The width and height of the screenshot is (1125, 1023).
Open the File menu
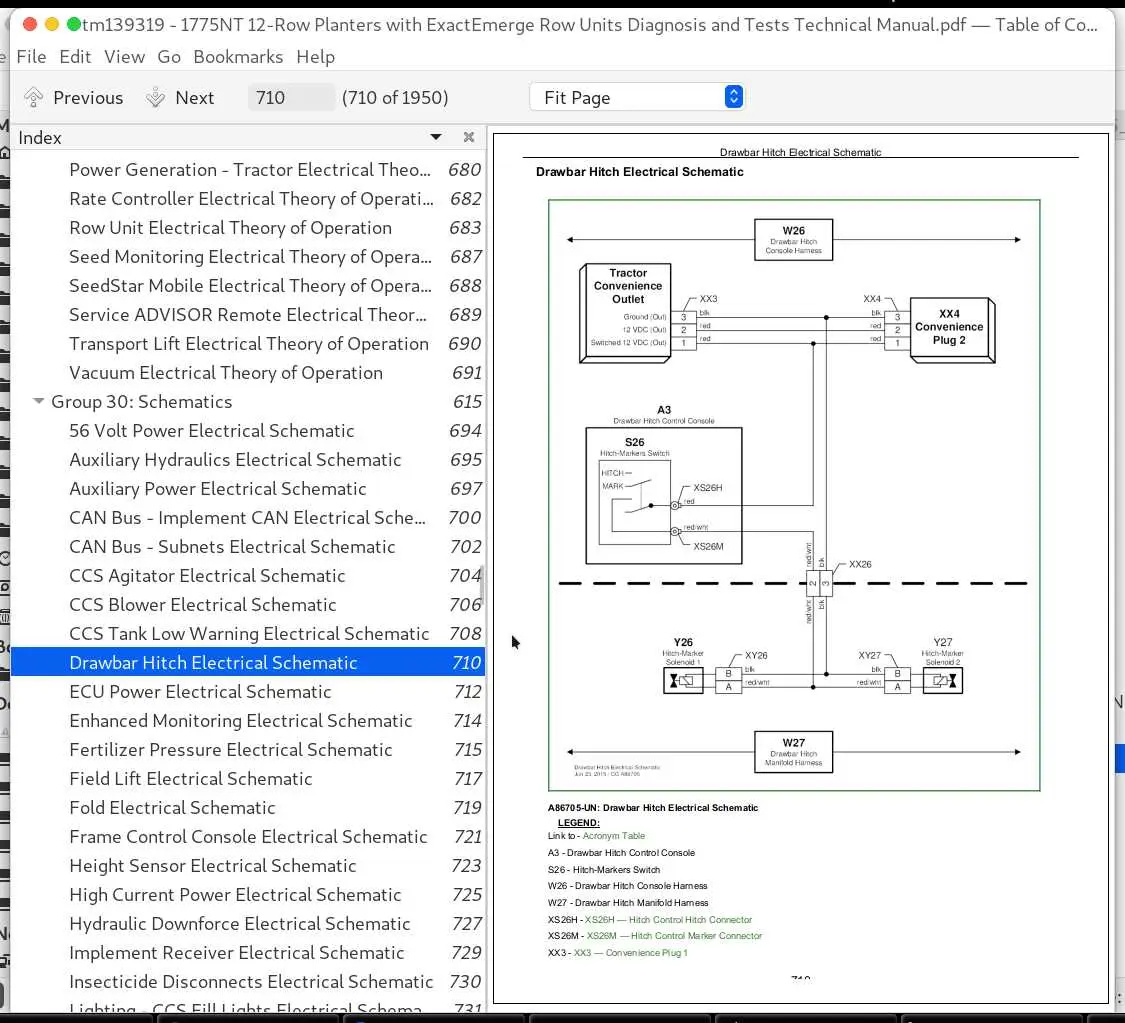[32, 57]
